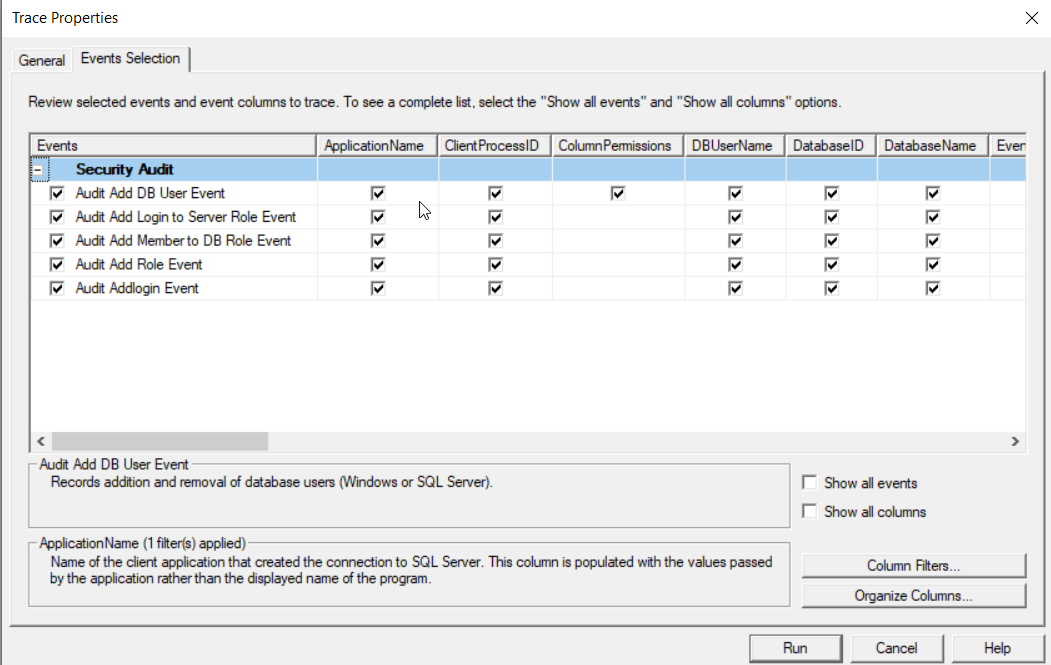
Task: Click the Organize Columns button
Action: point(913,596)
